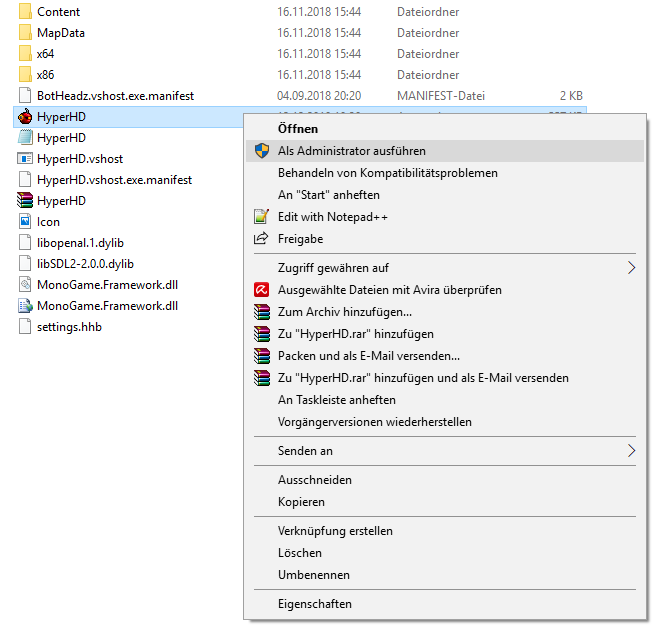Select the Freigabe menu entry

tap(445, 239)
